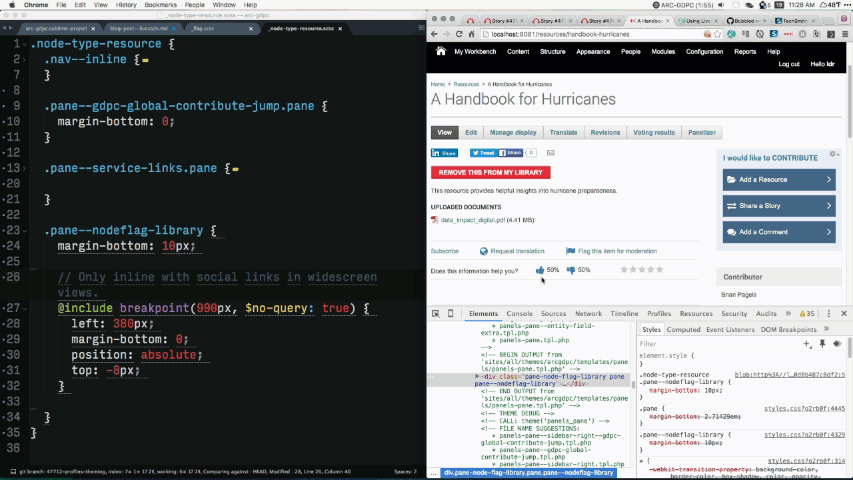853x480 pixels.
Task: Expand more DevTools tabs with the chevron
Action: coord(788,314)
